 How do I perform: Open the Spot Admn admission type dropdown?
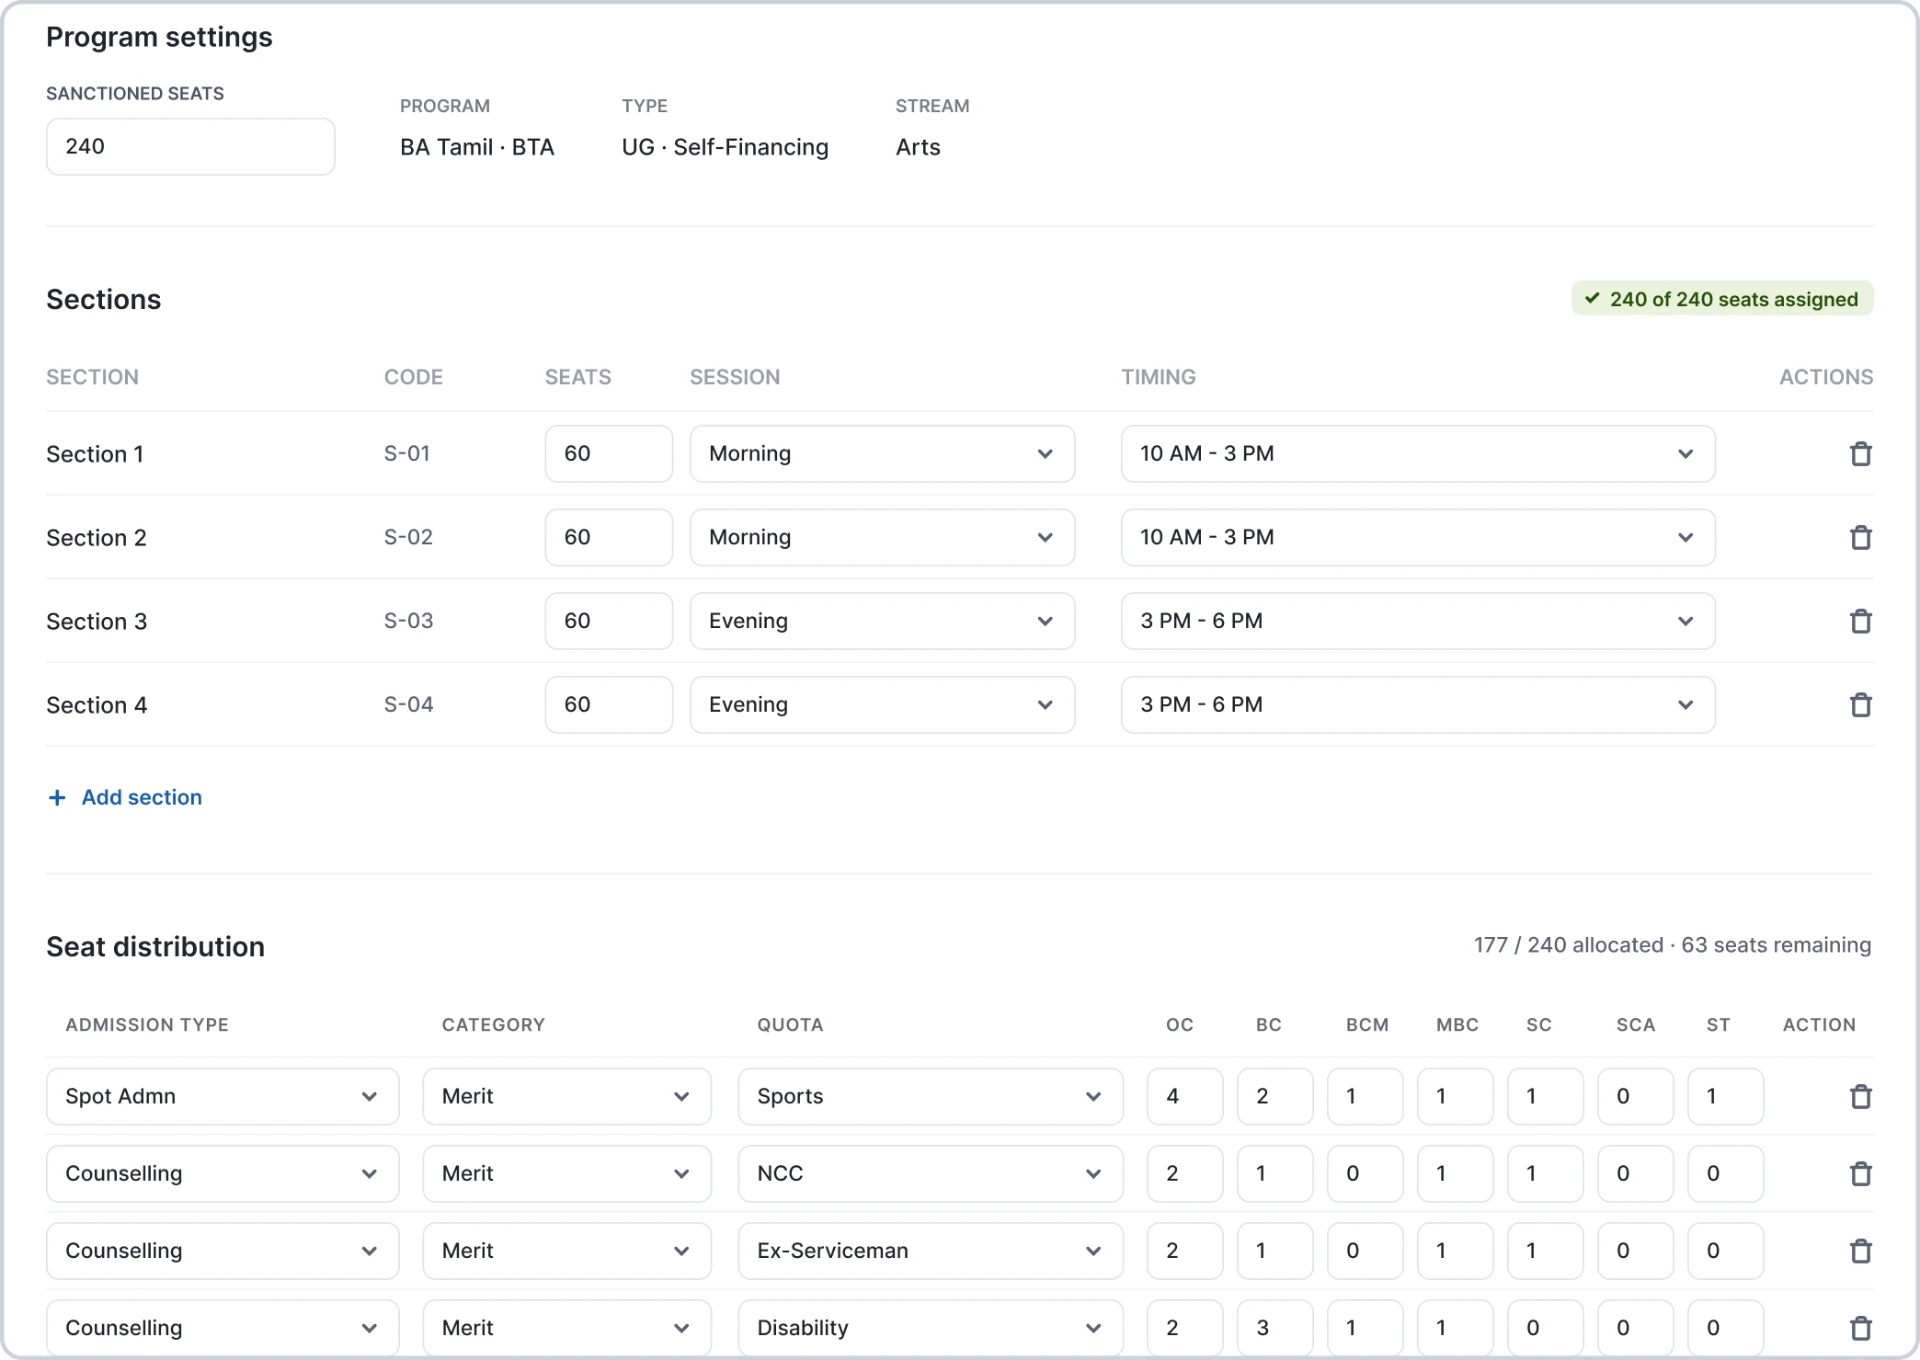click(222, 1097)
